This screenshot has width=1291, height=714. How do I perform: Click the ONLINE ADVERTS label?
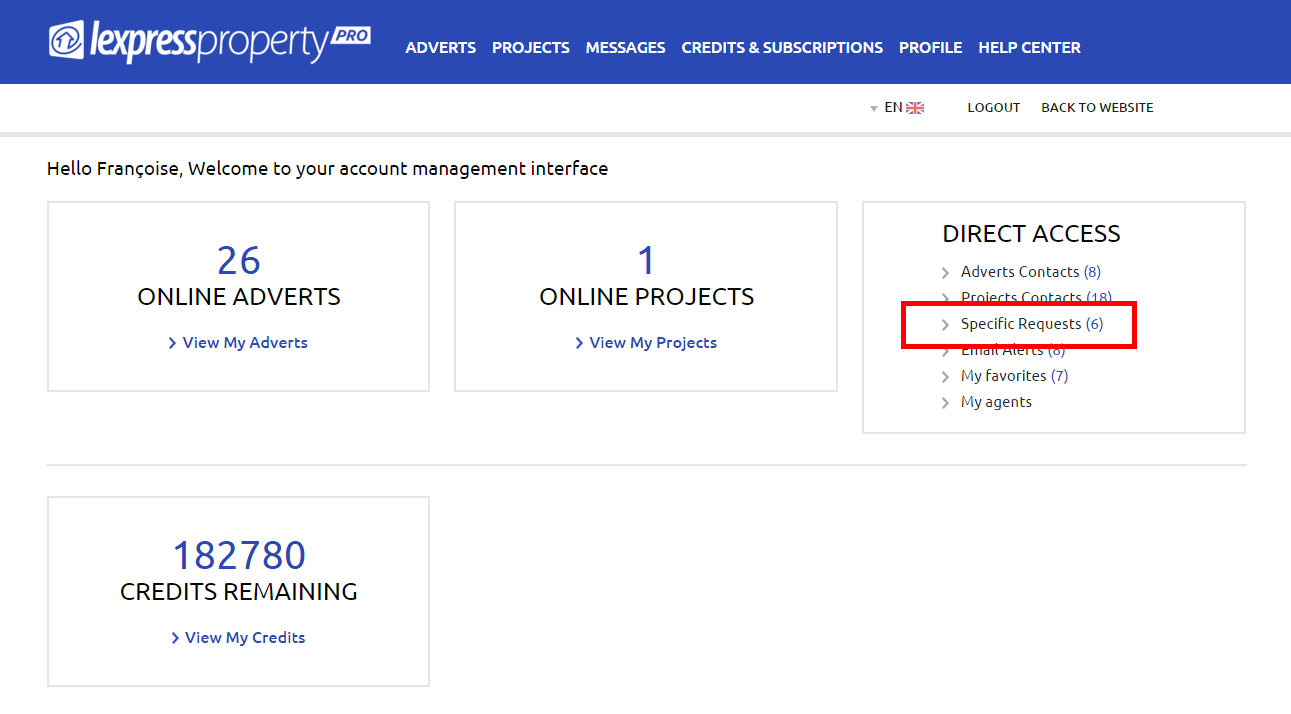tap(239, 297)
